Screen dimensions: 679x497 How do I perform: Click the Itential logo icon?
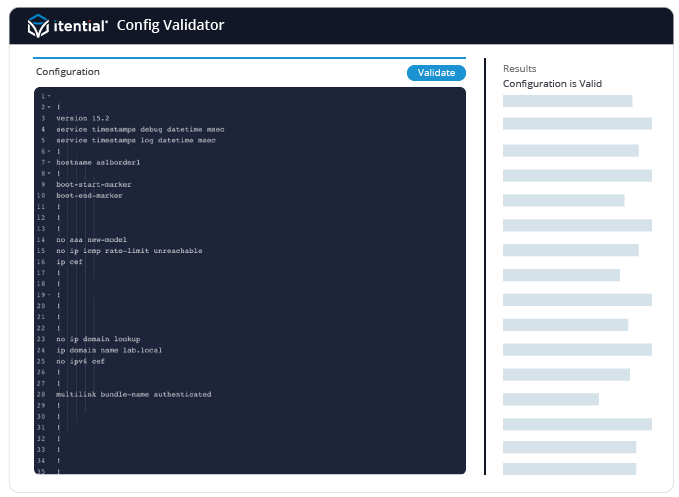[x=38, y=26]
